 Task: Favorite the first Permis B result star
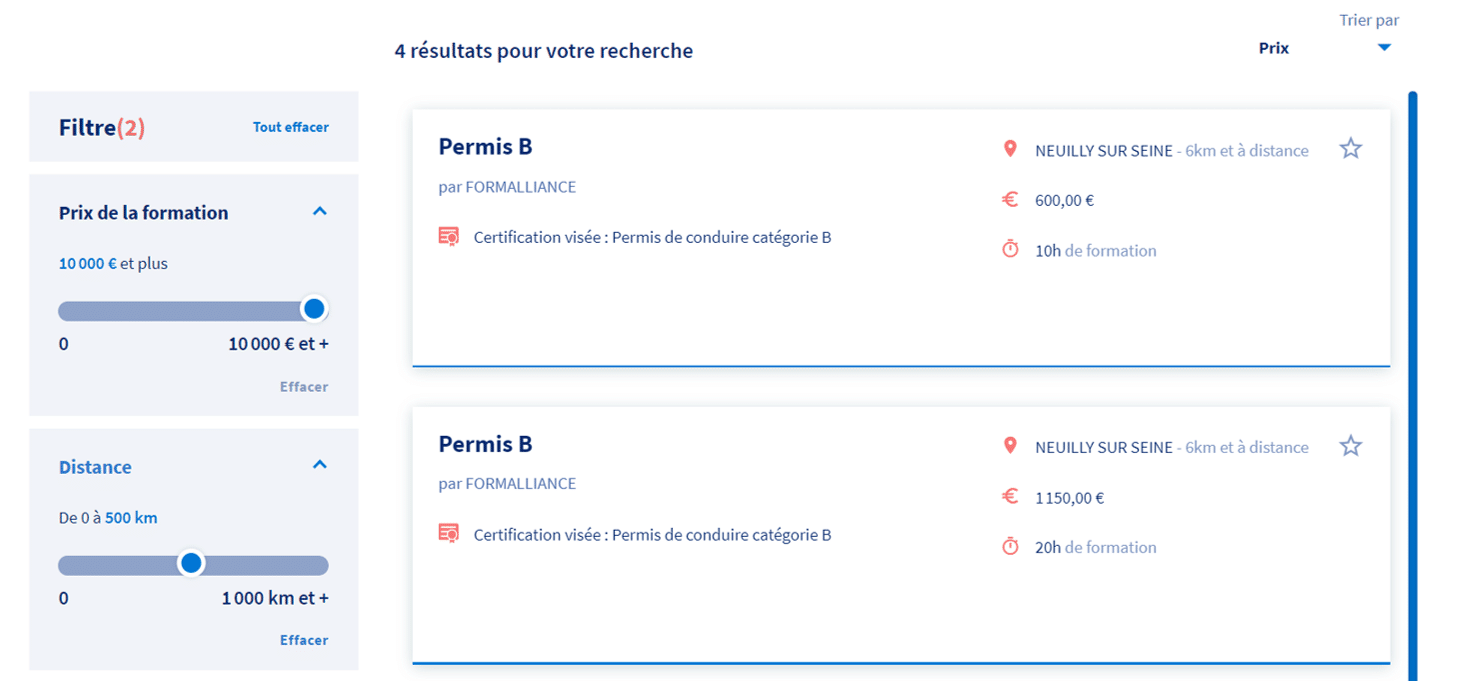tap(1351, 149)
